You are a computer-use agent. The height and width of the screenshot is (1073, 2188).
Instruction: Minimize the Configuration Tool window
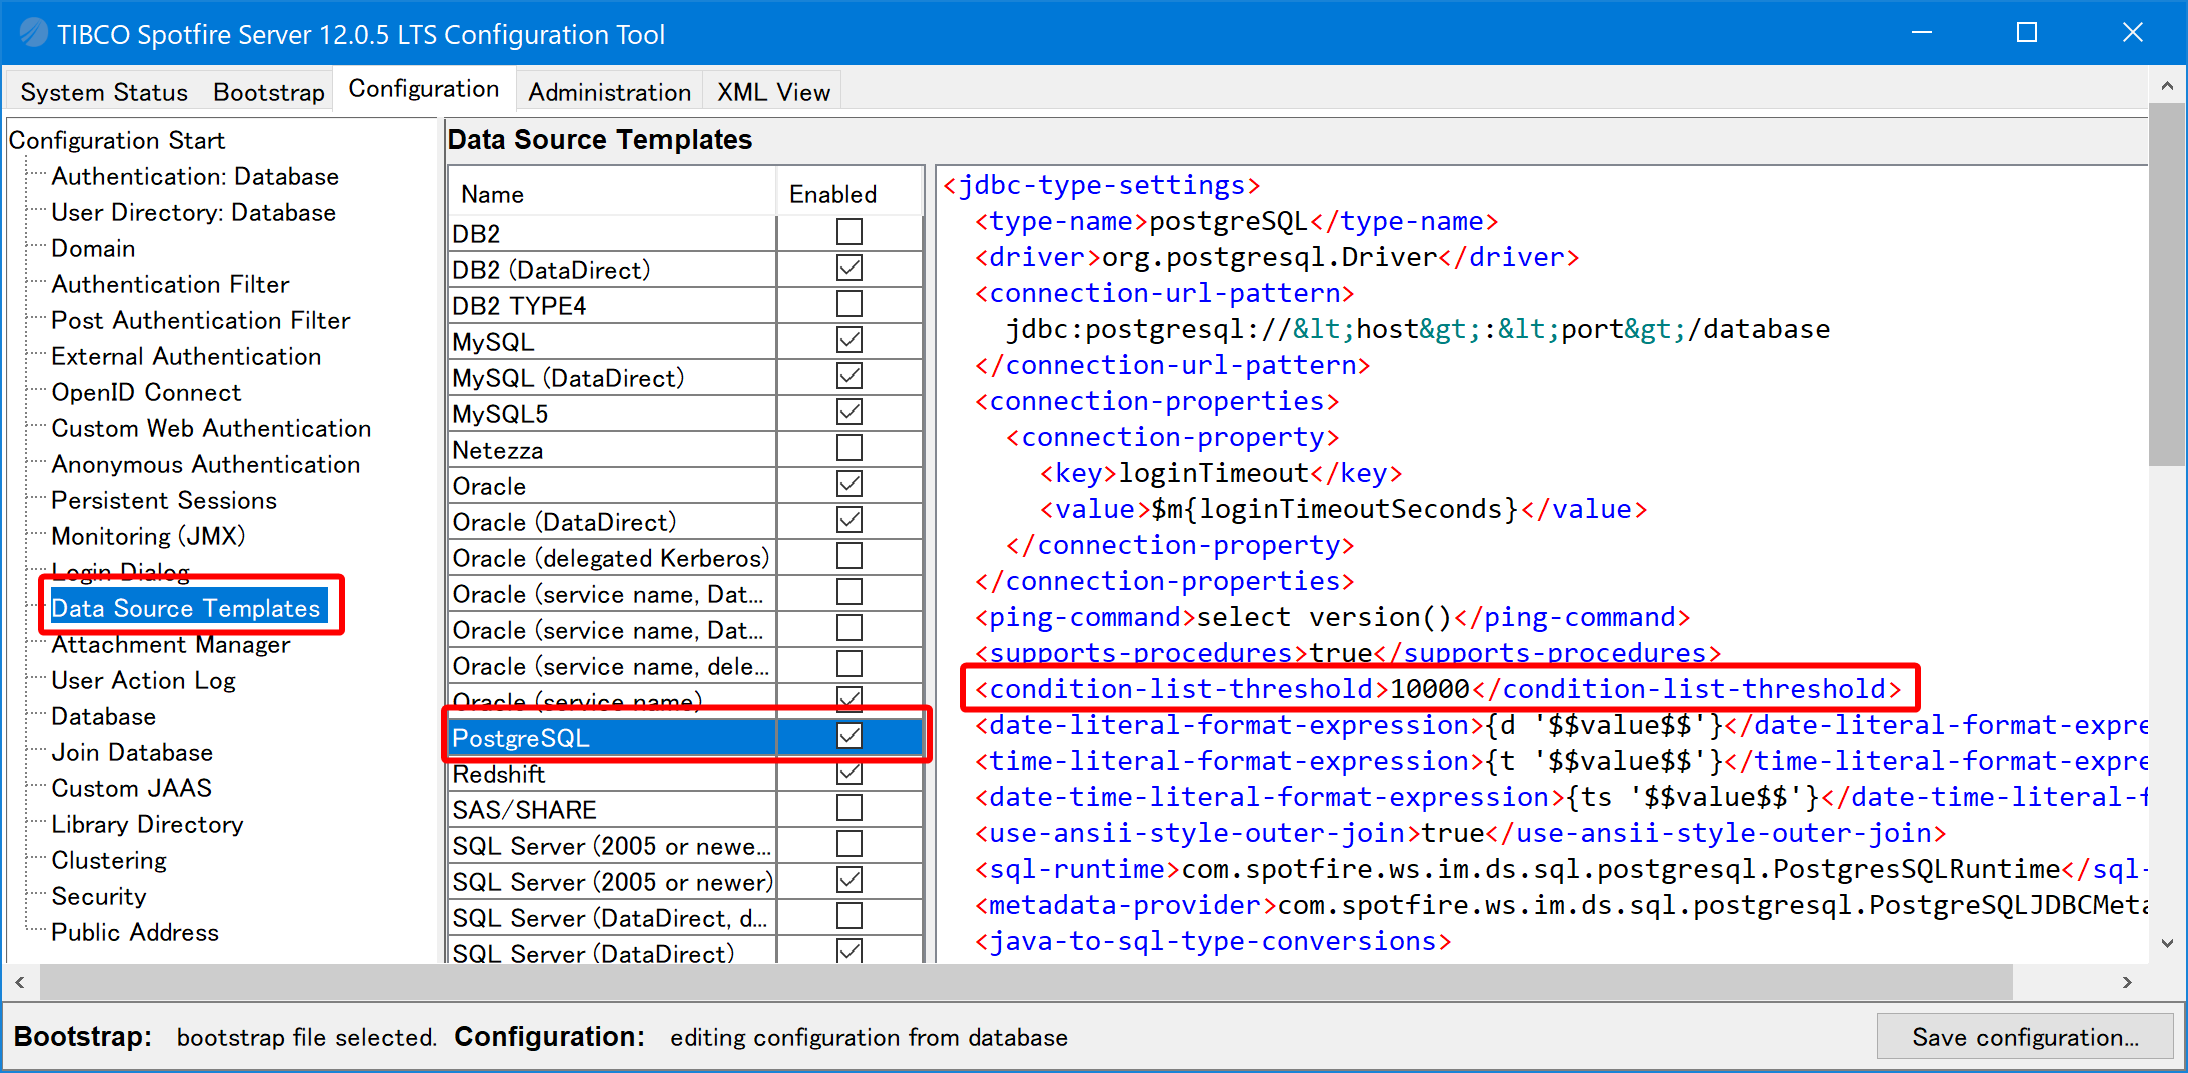pyautogui.click(x=1921, y=32)
